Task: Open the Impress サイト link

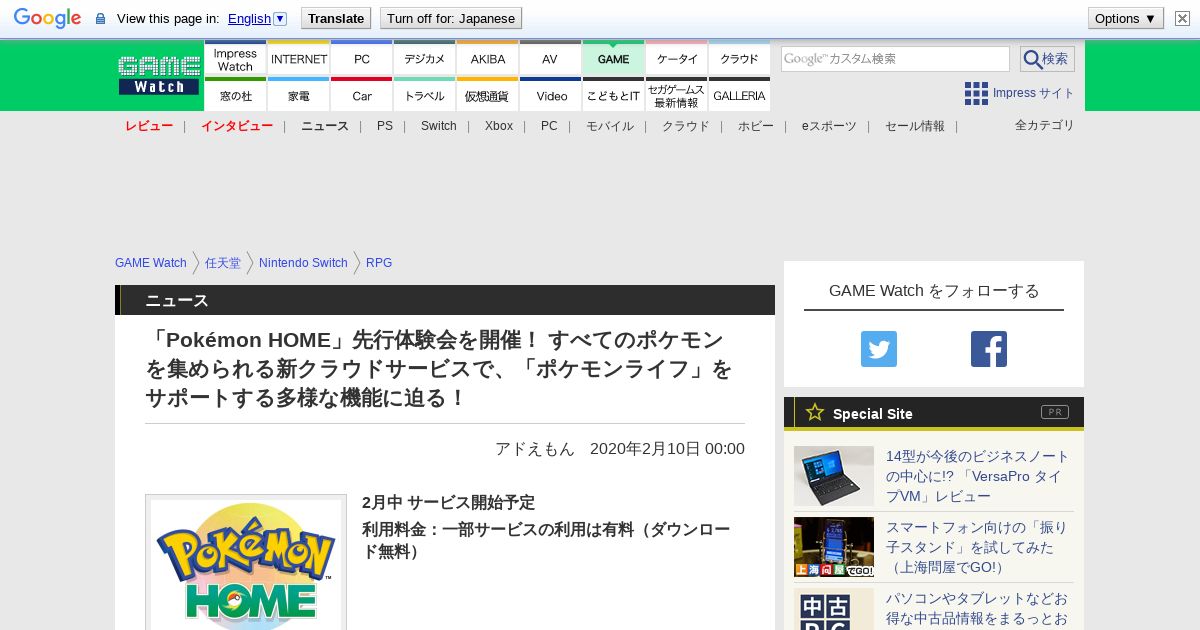Action: point(1033,93)
